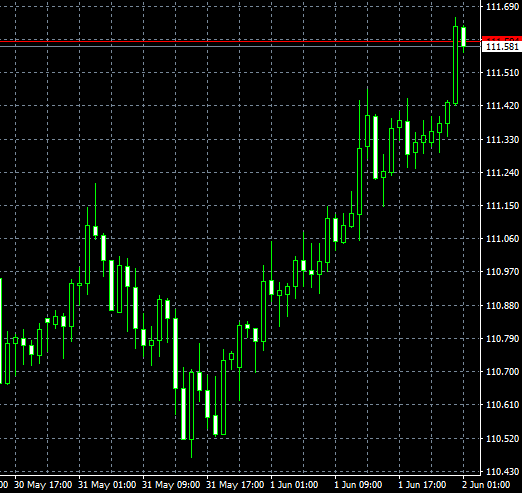Click the 110.430 price scale label
The height and width of the screenshot is (493, 523).
pos(503,471)
